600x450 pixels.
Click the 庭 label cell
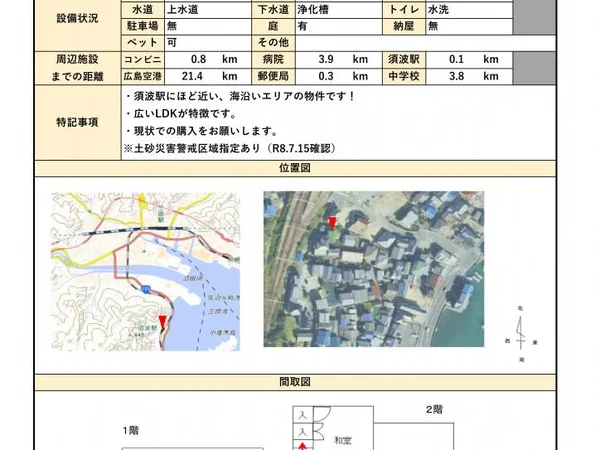pos(273,26)
